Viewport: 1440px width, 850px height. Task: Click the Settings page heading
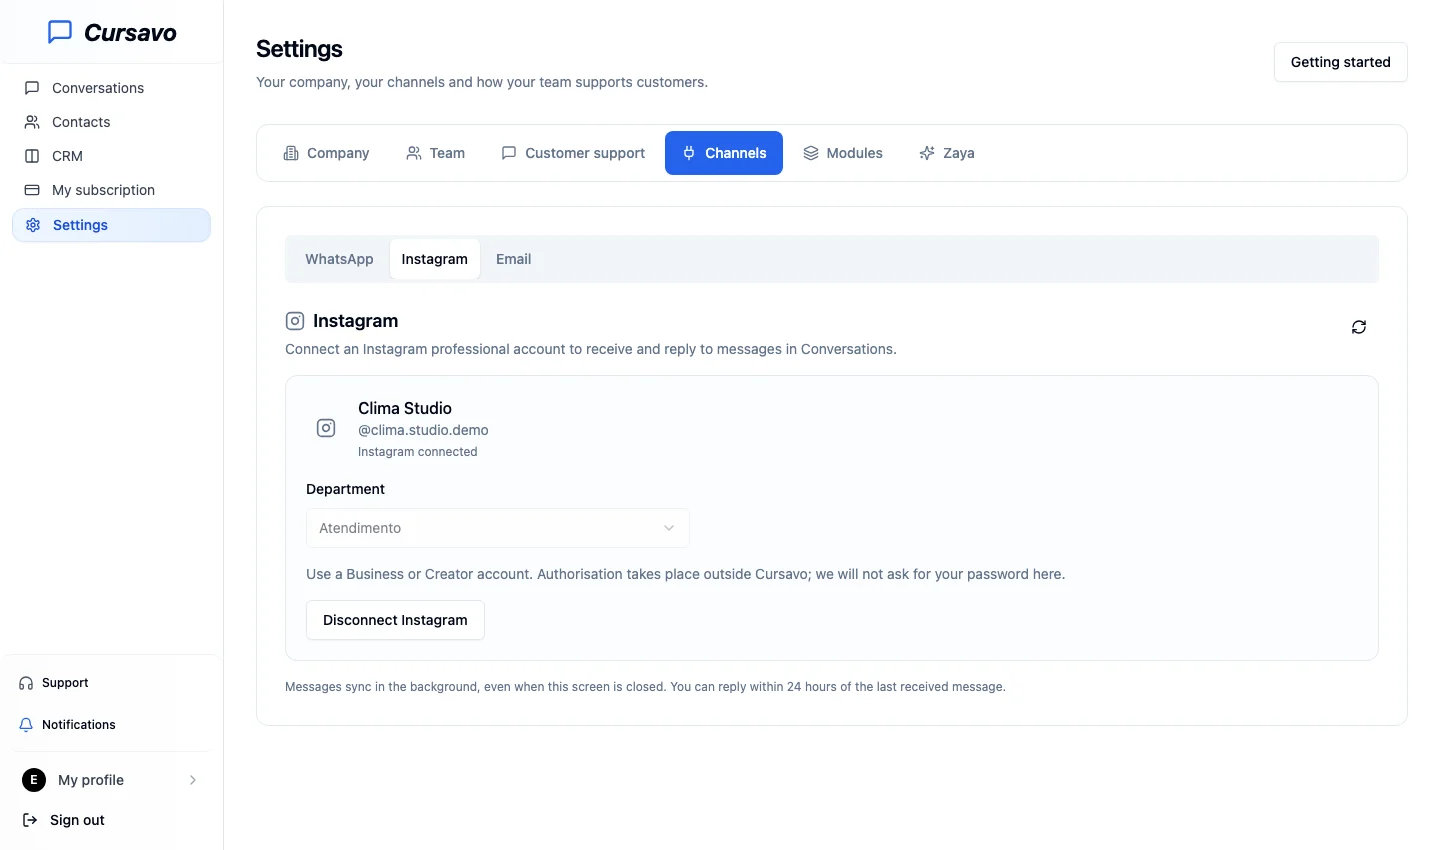[x=299, y=49]
